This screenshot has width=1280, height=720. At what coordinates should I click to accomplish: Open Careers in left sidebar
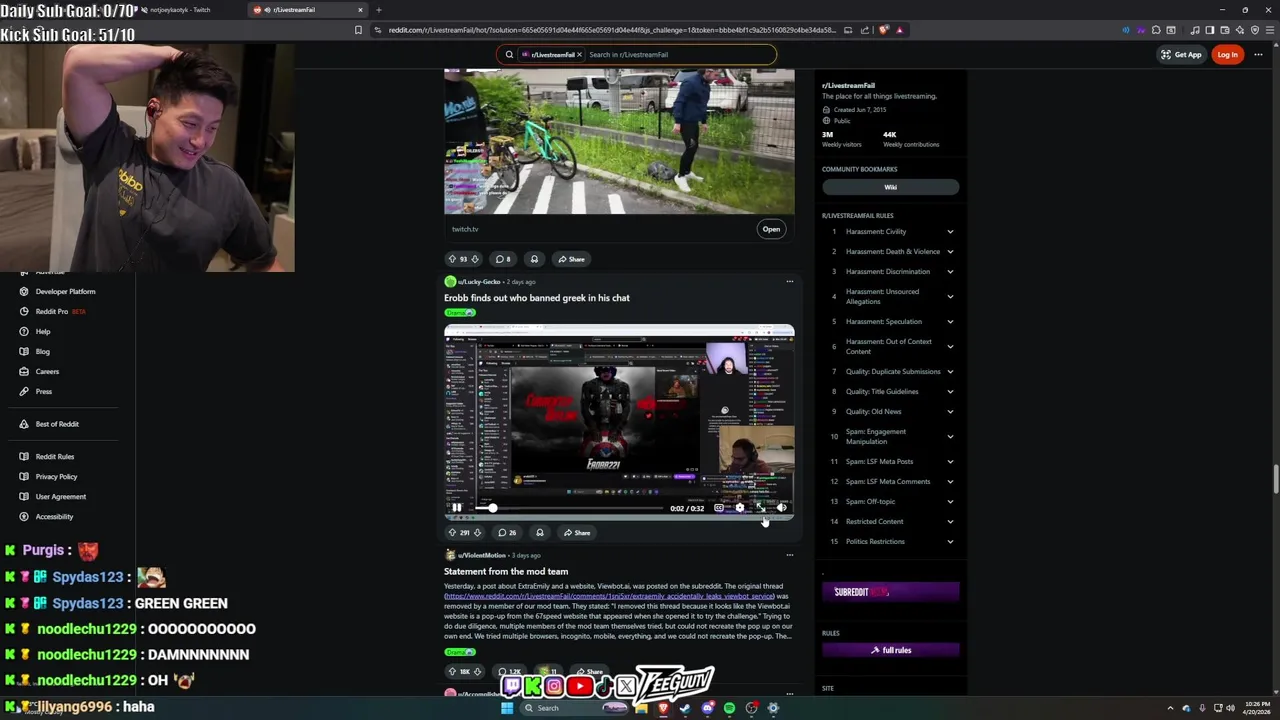tap(47, 372)
